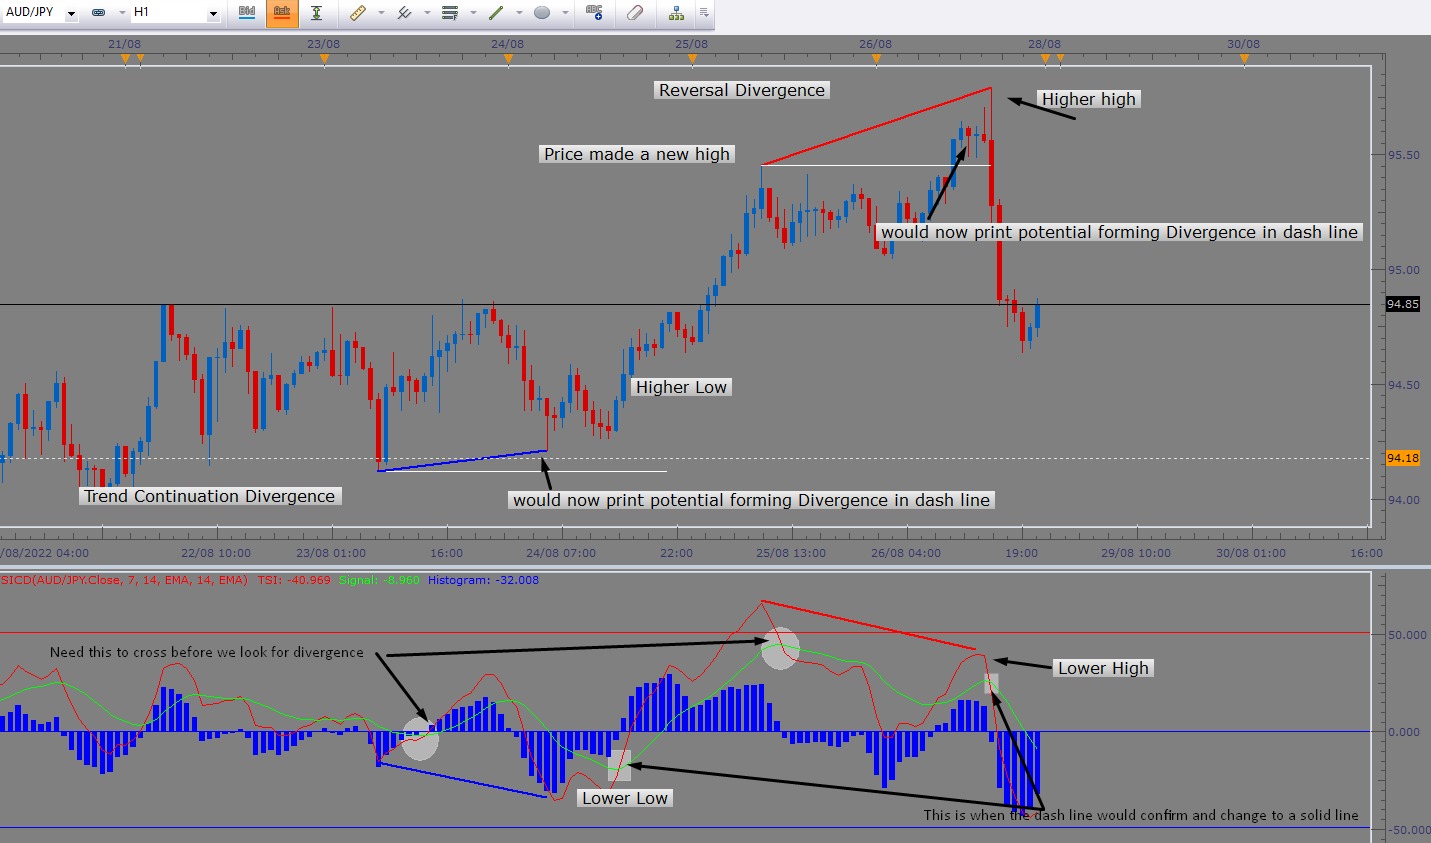Click the lower 'would now print potential' label
1431x843 pixels.
click(x=751, y=500)
